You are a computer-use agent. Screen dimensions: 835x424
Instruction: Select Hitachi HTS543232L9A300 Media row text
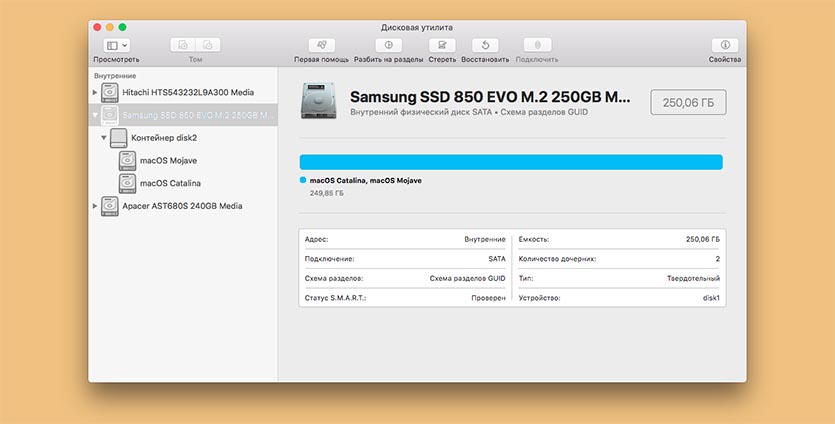pyautogui.click(x=188, y=92)
